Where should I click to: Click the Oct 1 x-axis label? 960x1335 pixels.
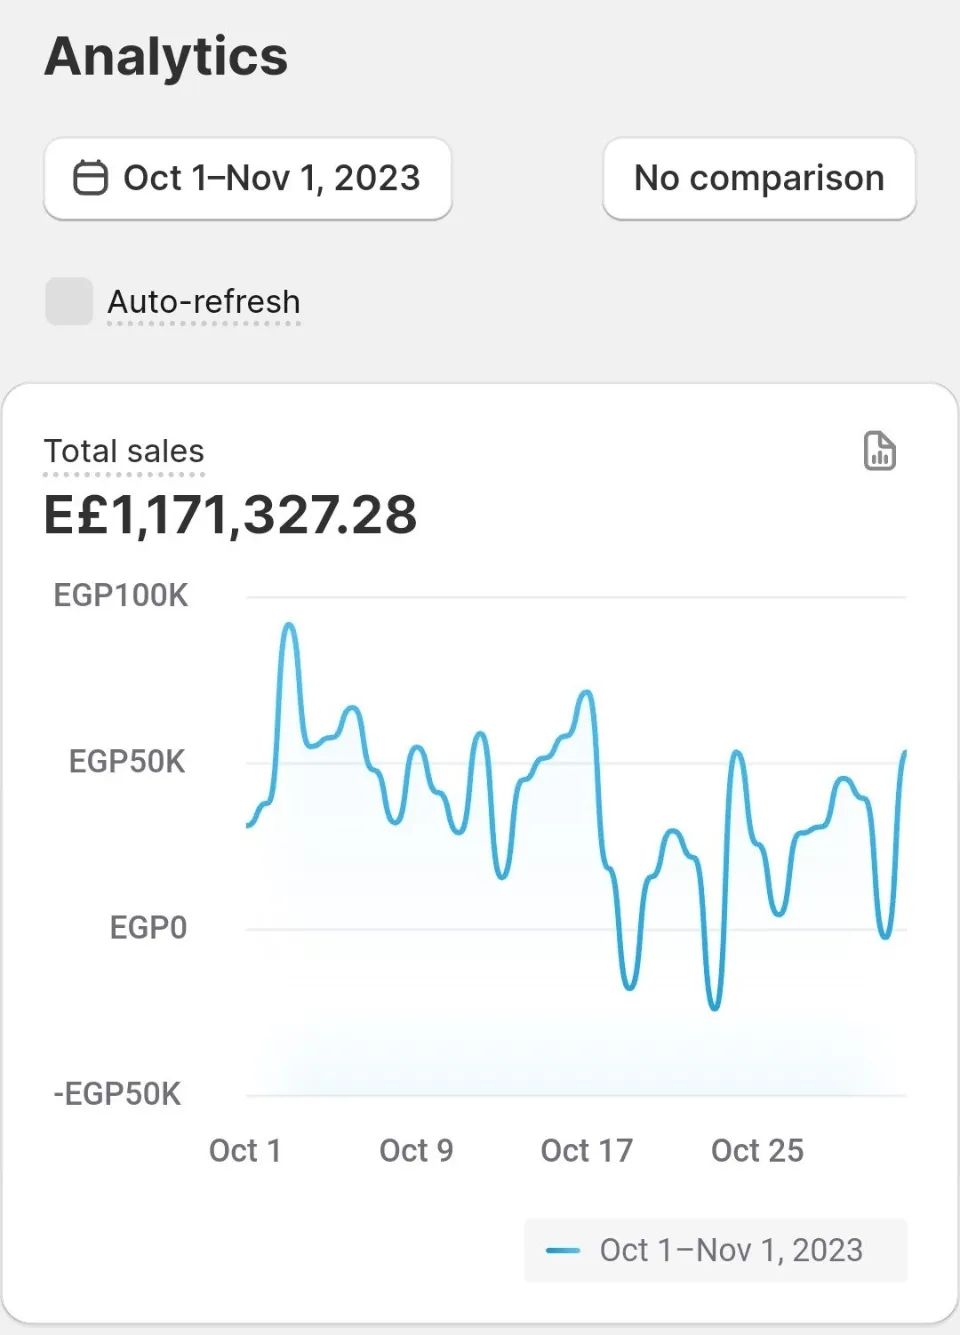(x=245, y=1150)
